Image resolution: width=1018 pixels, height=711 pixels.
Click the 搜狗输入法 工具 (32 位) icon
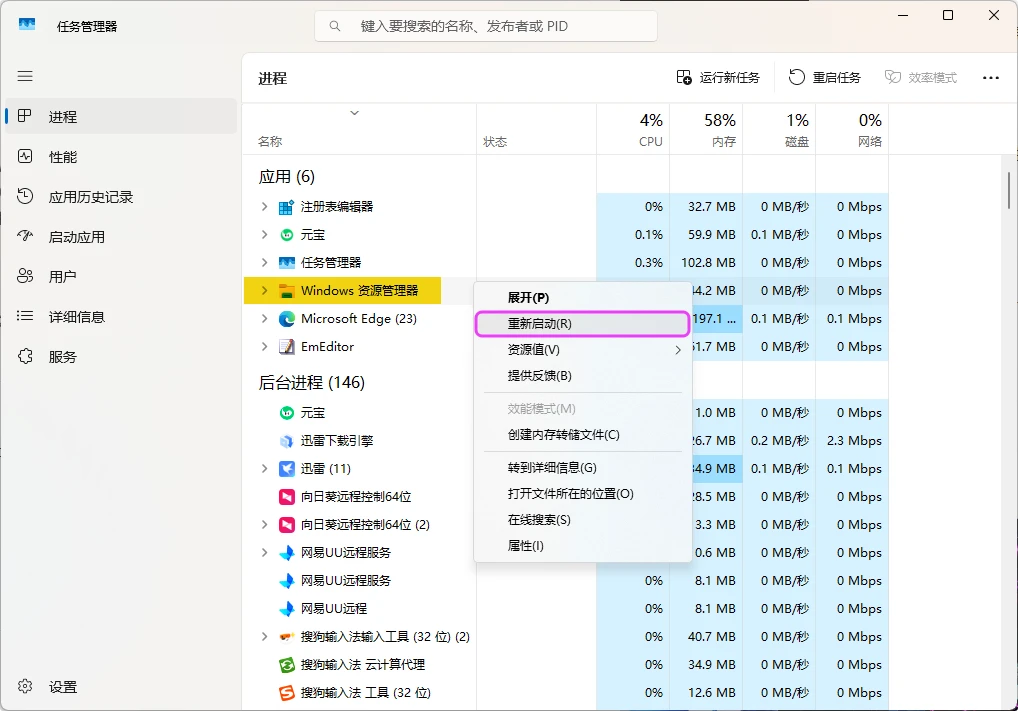pos(286,693)
